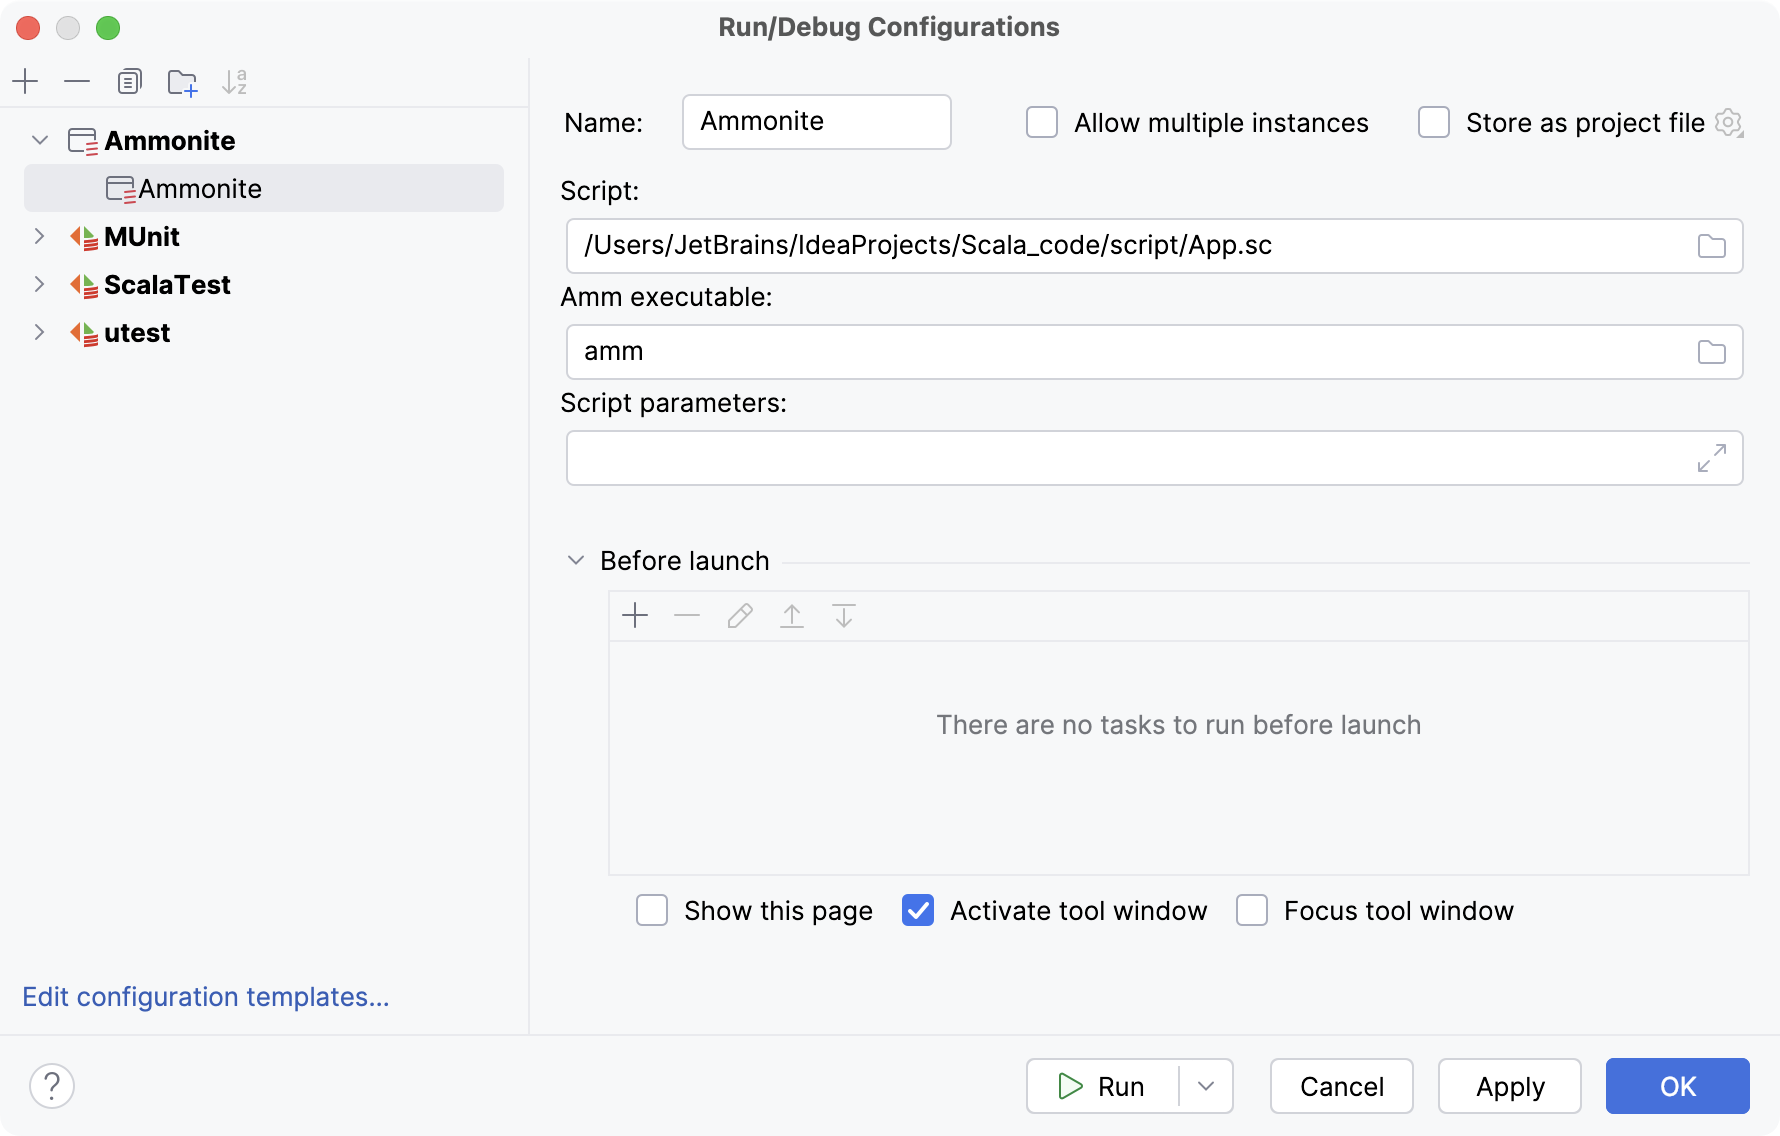This screenshot has height=1136, width=1780.
Task: Click Sort Configurations alphabetically icon
Action: 234,81
